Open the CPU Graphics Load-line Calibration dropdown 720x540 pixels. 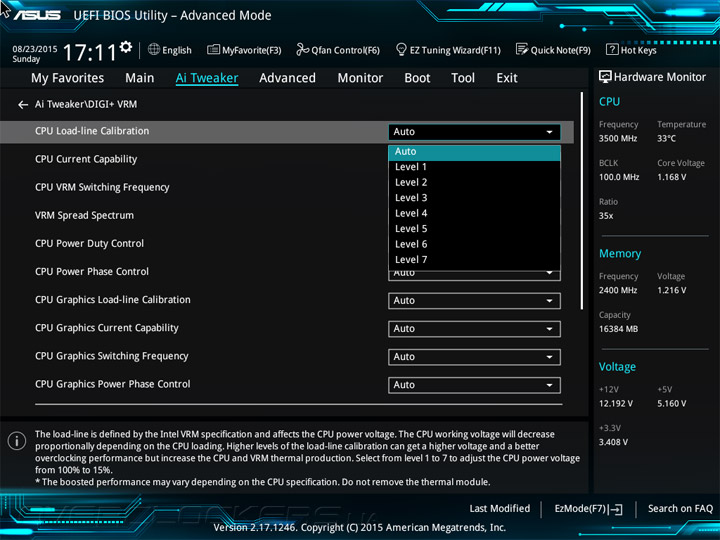(x=474, y=300)
